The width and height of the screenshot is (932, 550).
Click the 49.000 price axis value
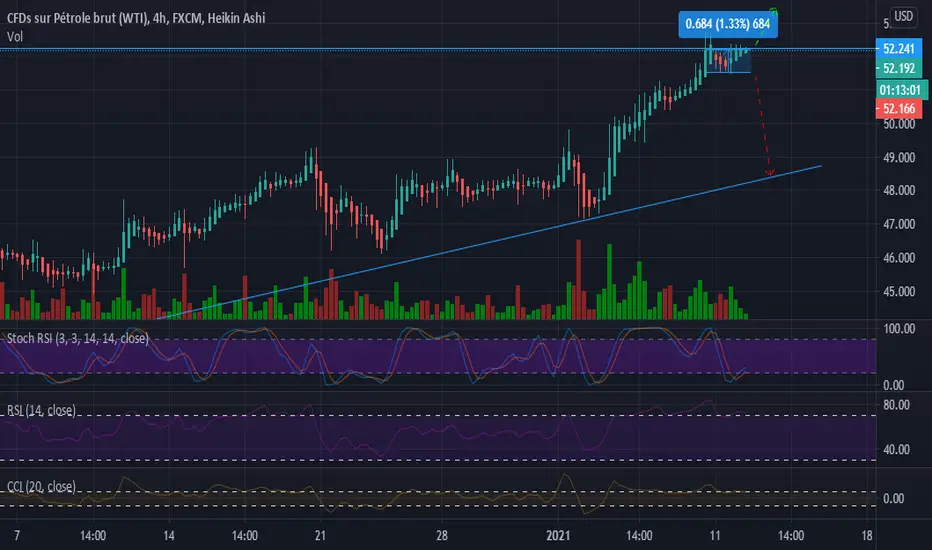coord(899,158)
